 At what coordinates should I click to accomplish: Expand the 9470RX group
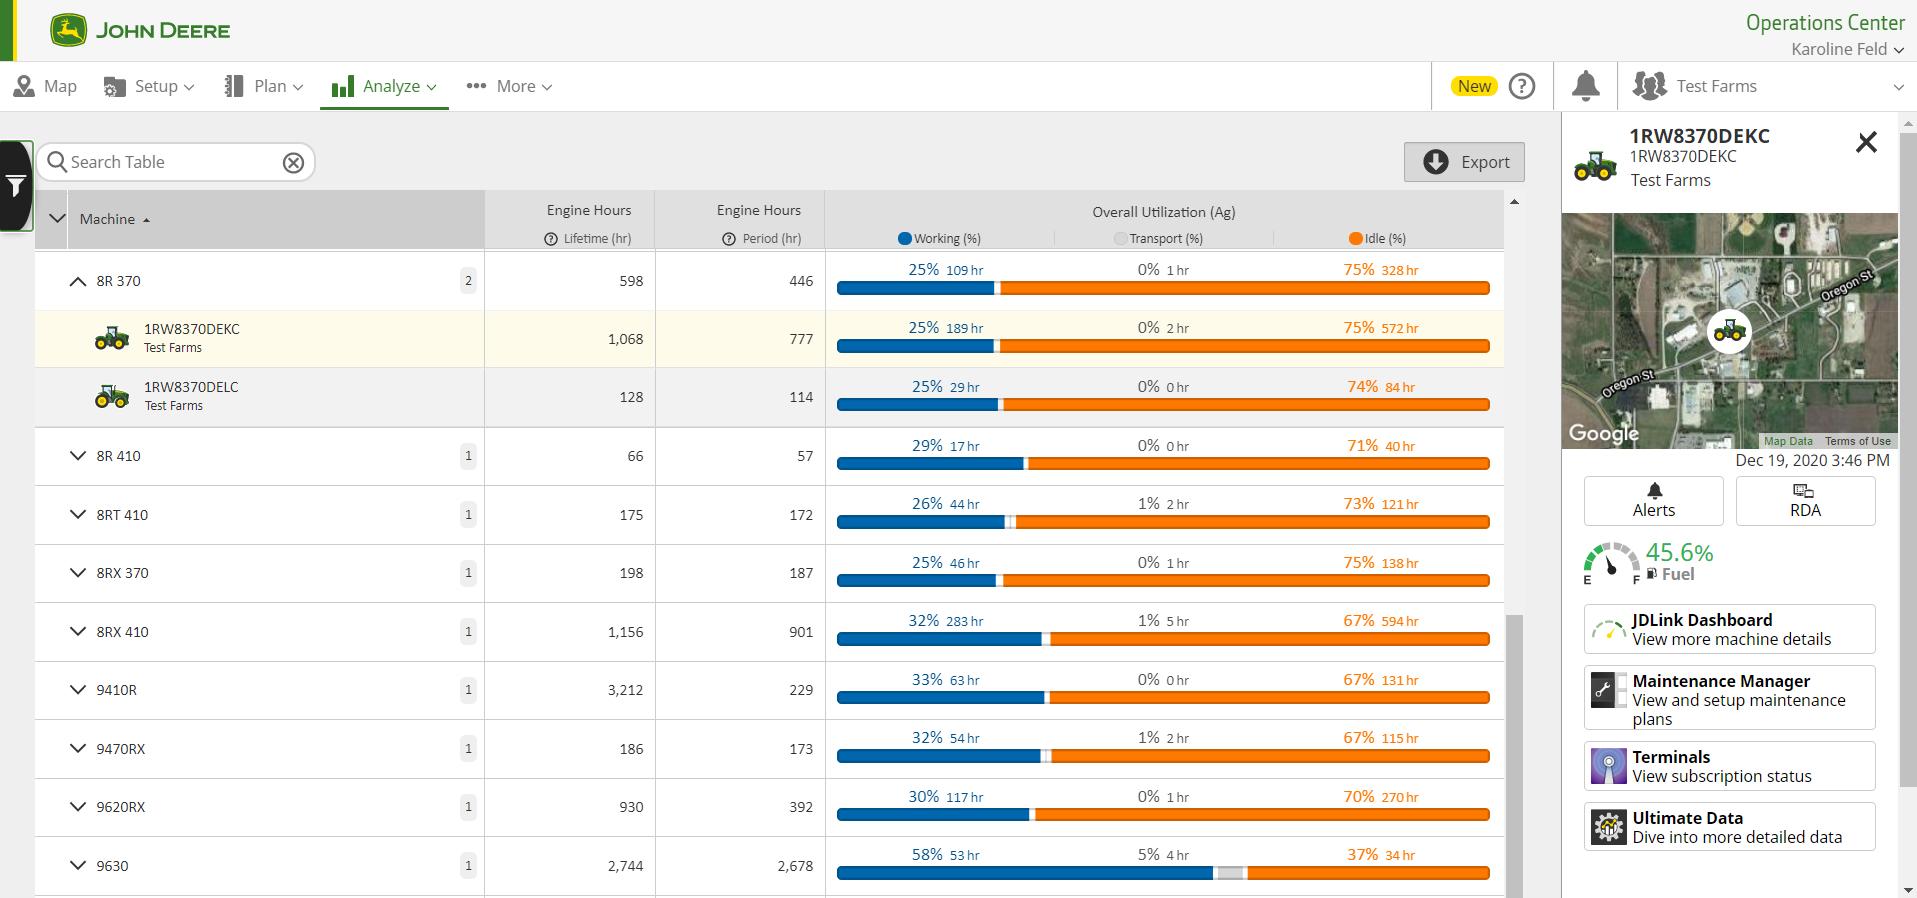77,748
